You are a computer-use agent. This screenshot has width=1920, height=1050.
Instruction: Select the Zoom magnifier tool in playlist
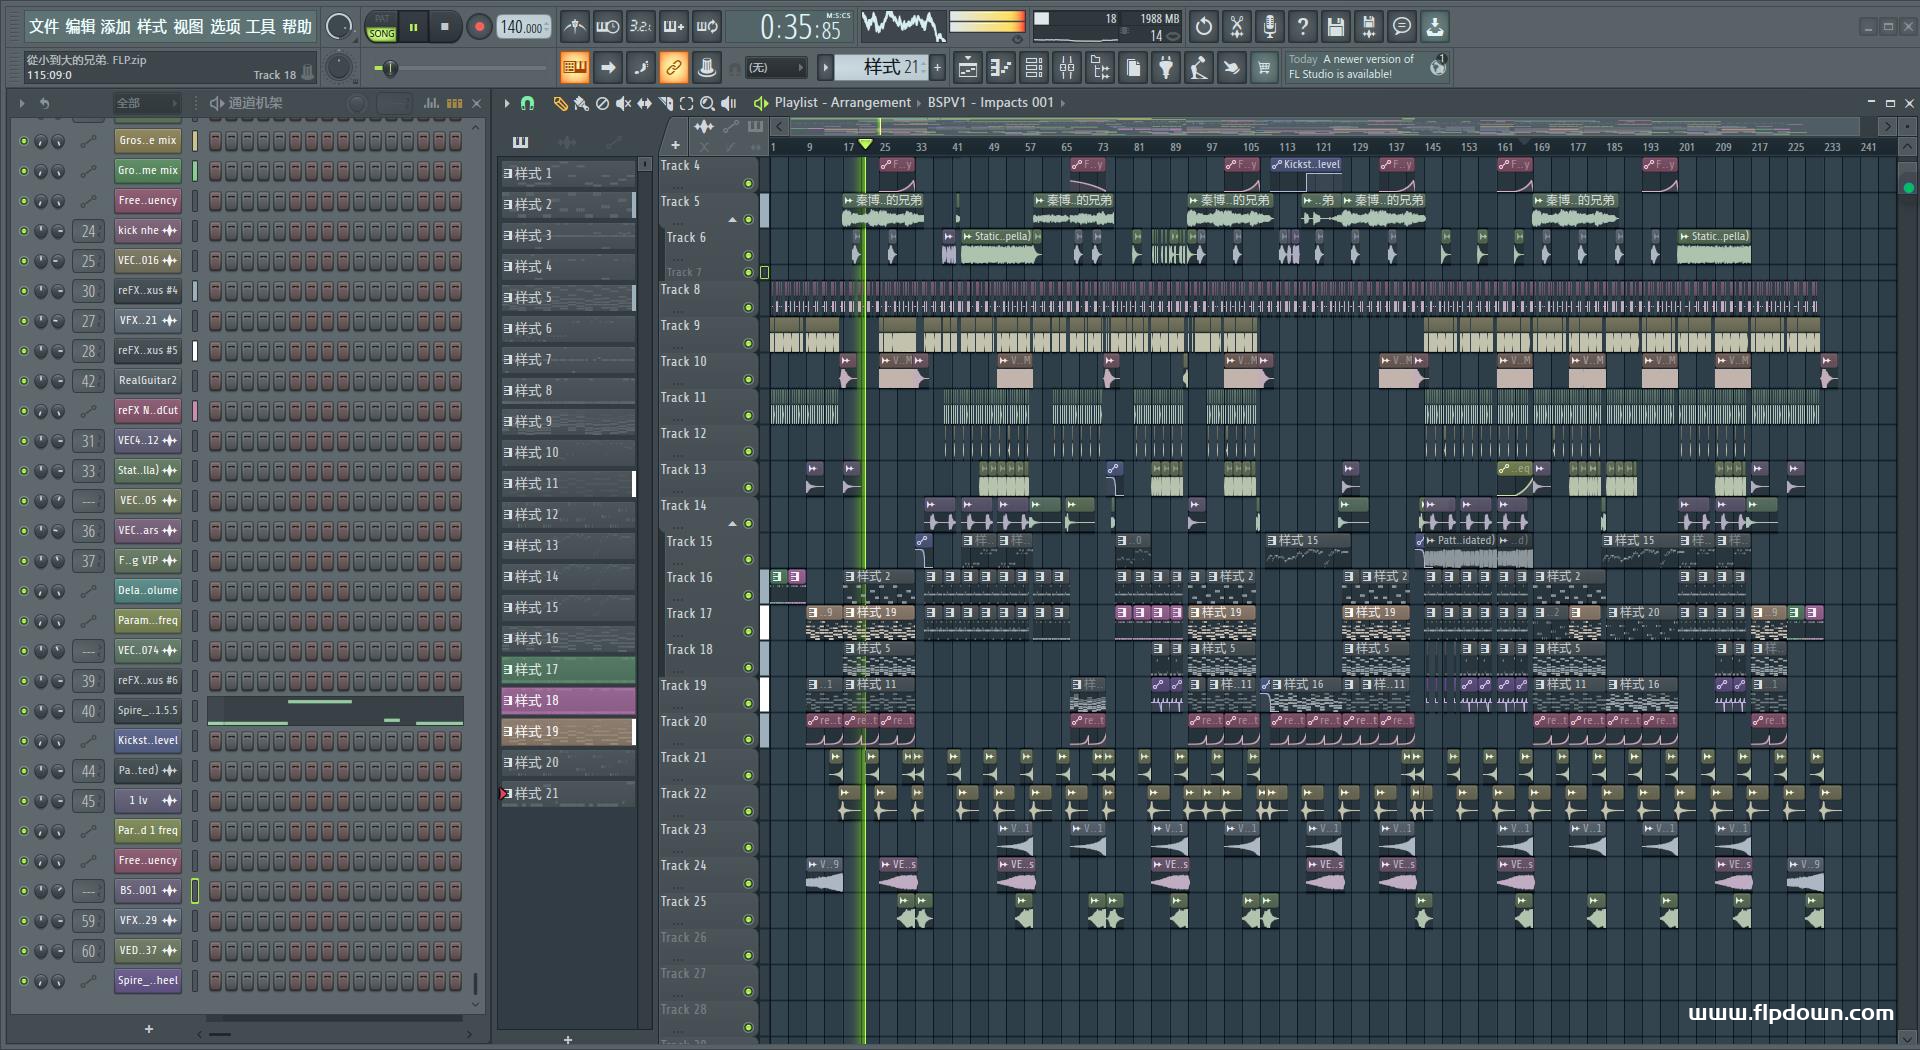pos(707,103)
